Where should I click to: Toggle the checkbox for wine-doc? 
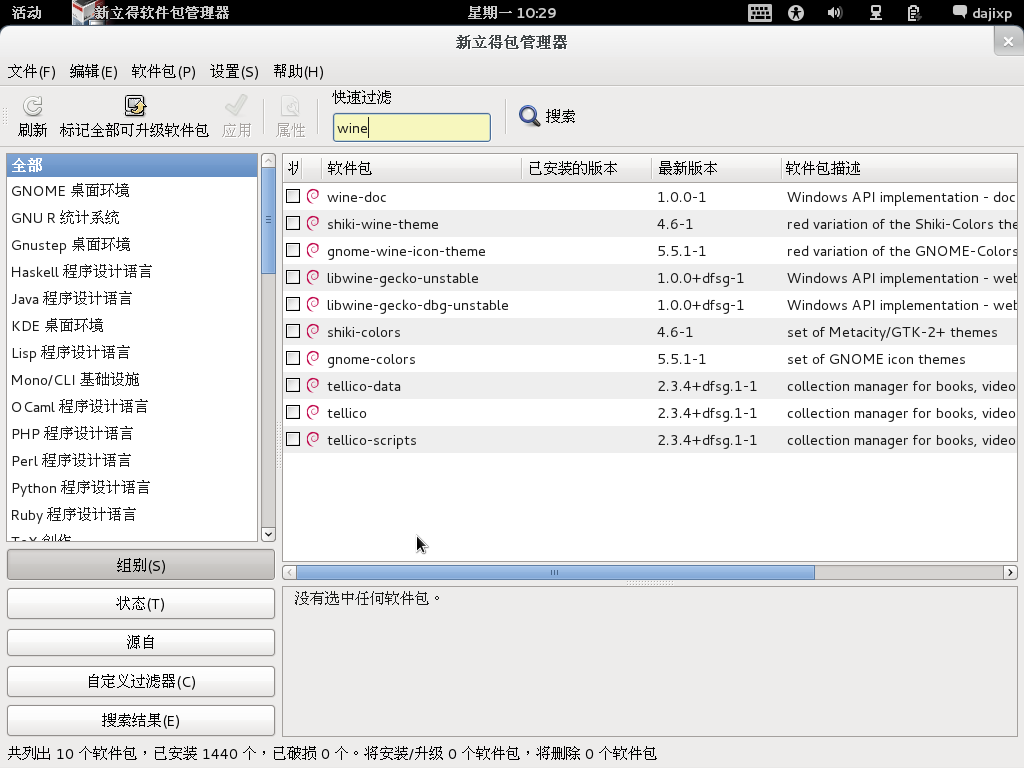293,196
